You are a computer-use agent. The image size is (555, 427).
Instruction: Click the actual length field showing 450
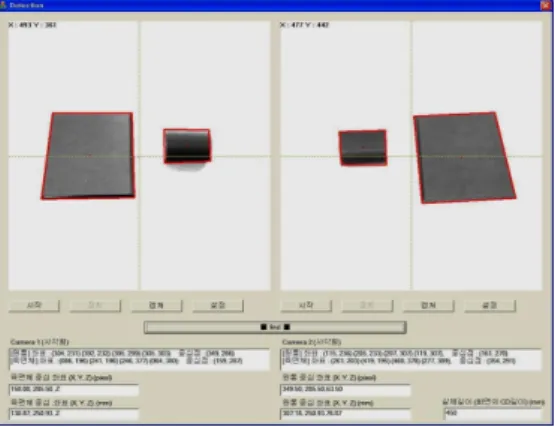pyautogui.click(x=493, y=414)
